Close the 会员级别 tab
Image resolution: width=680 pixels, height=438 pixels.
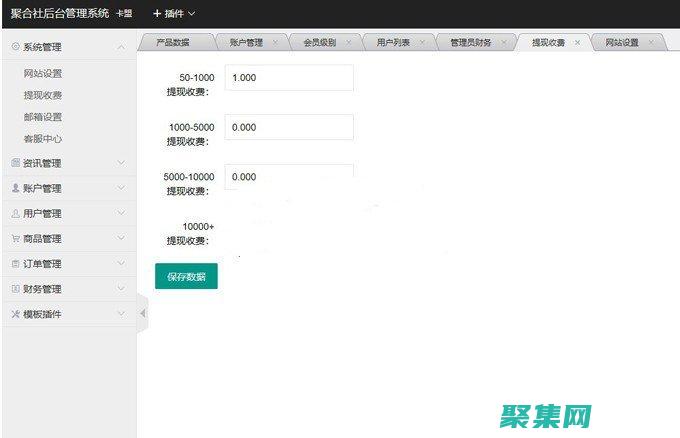click(348, 42)
